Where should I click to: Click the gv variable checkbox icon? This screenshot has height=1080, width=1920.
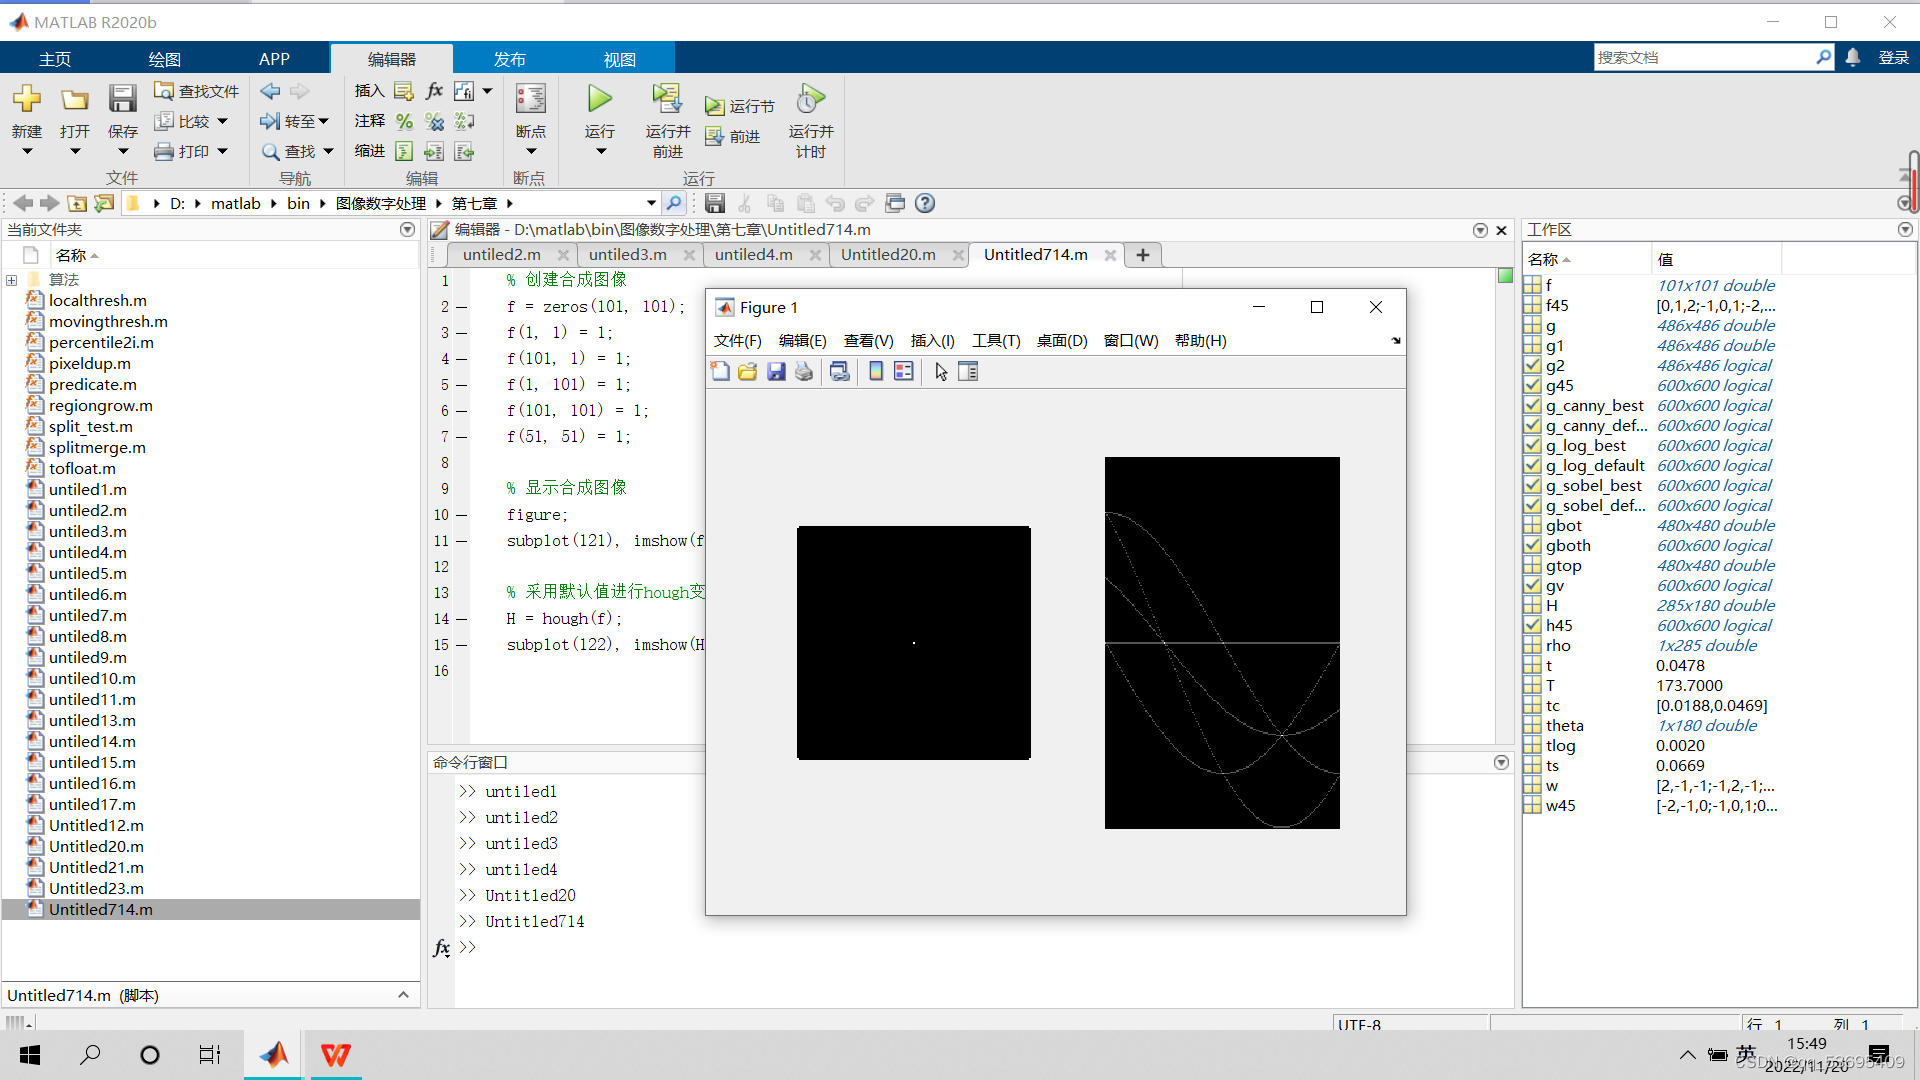click(x=1532, y=586)
